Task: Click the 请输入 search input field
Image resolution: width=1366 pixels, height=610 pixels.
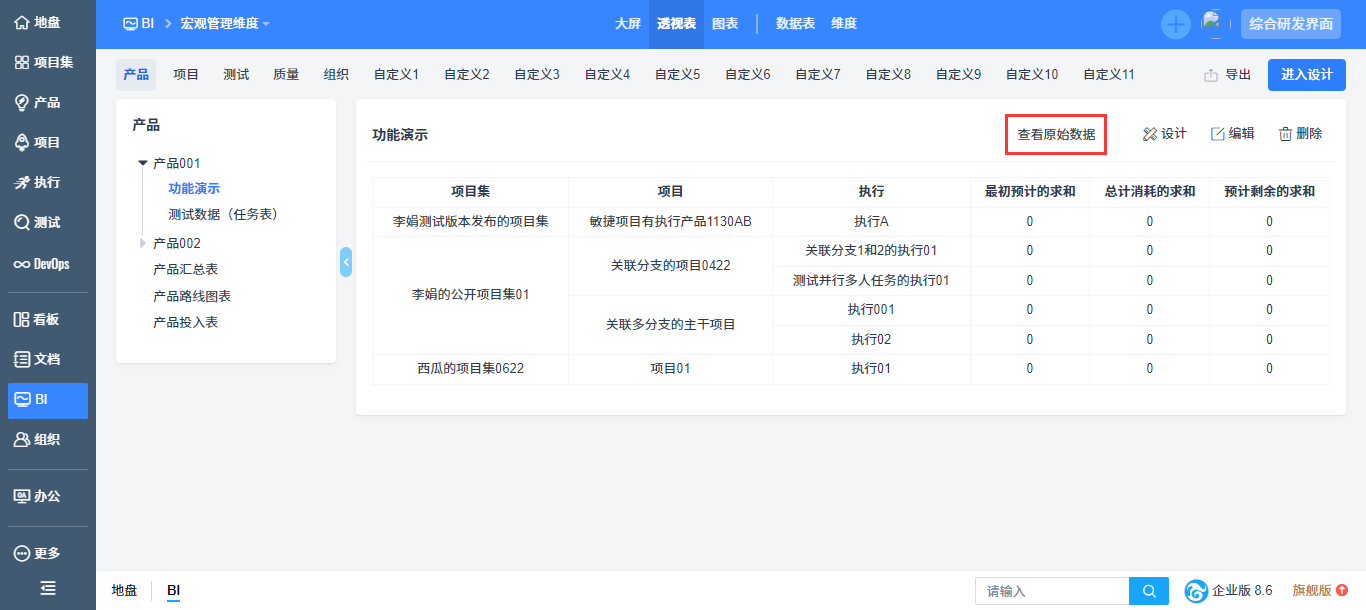Action: 1052,591
